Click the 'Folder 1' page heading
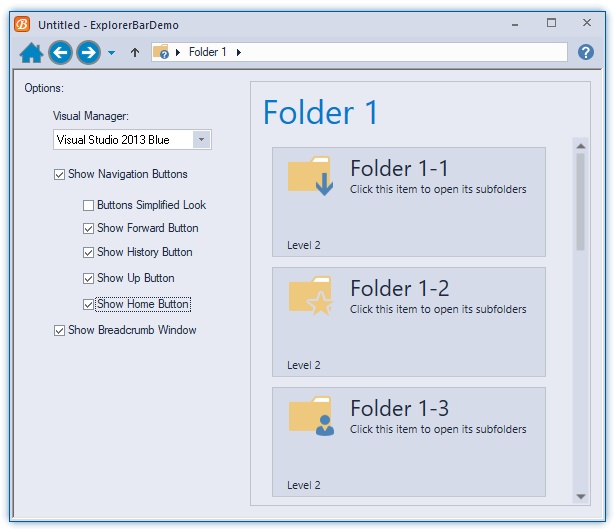 click(320, 113)
